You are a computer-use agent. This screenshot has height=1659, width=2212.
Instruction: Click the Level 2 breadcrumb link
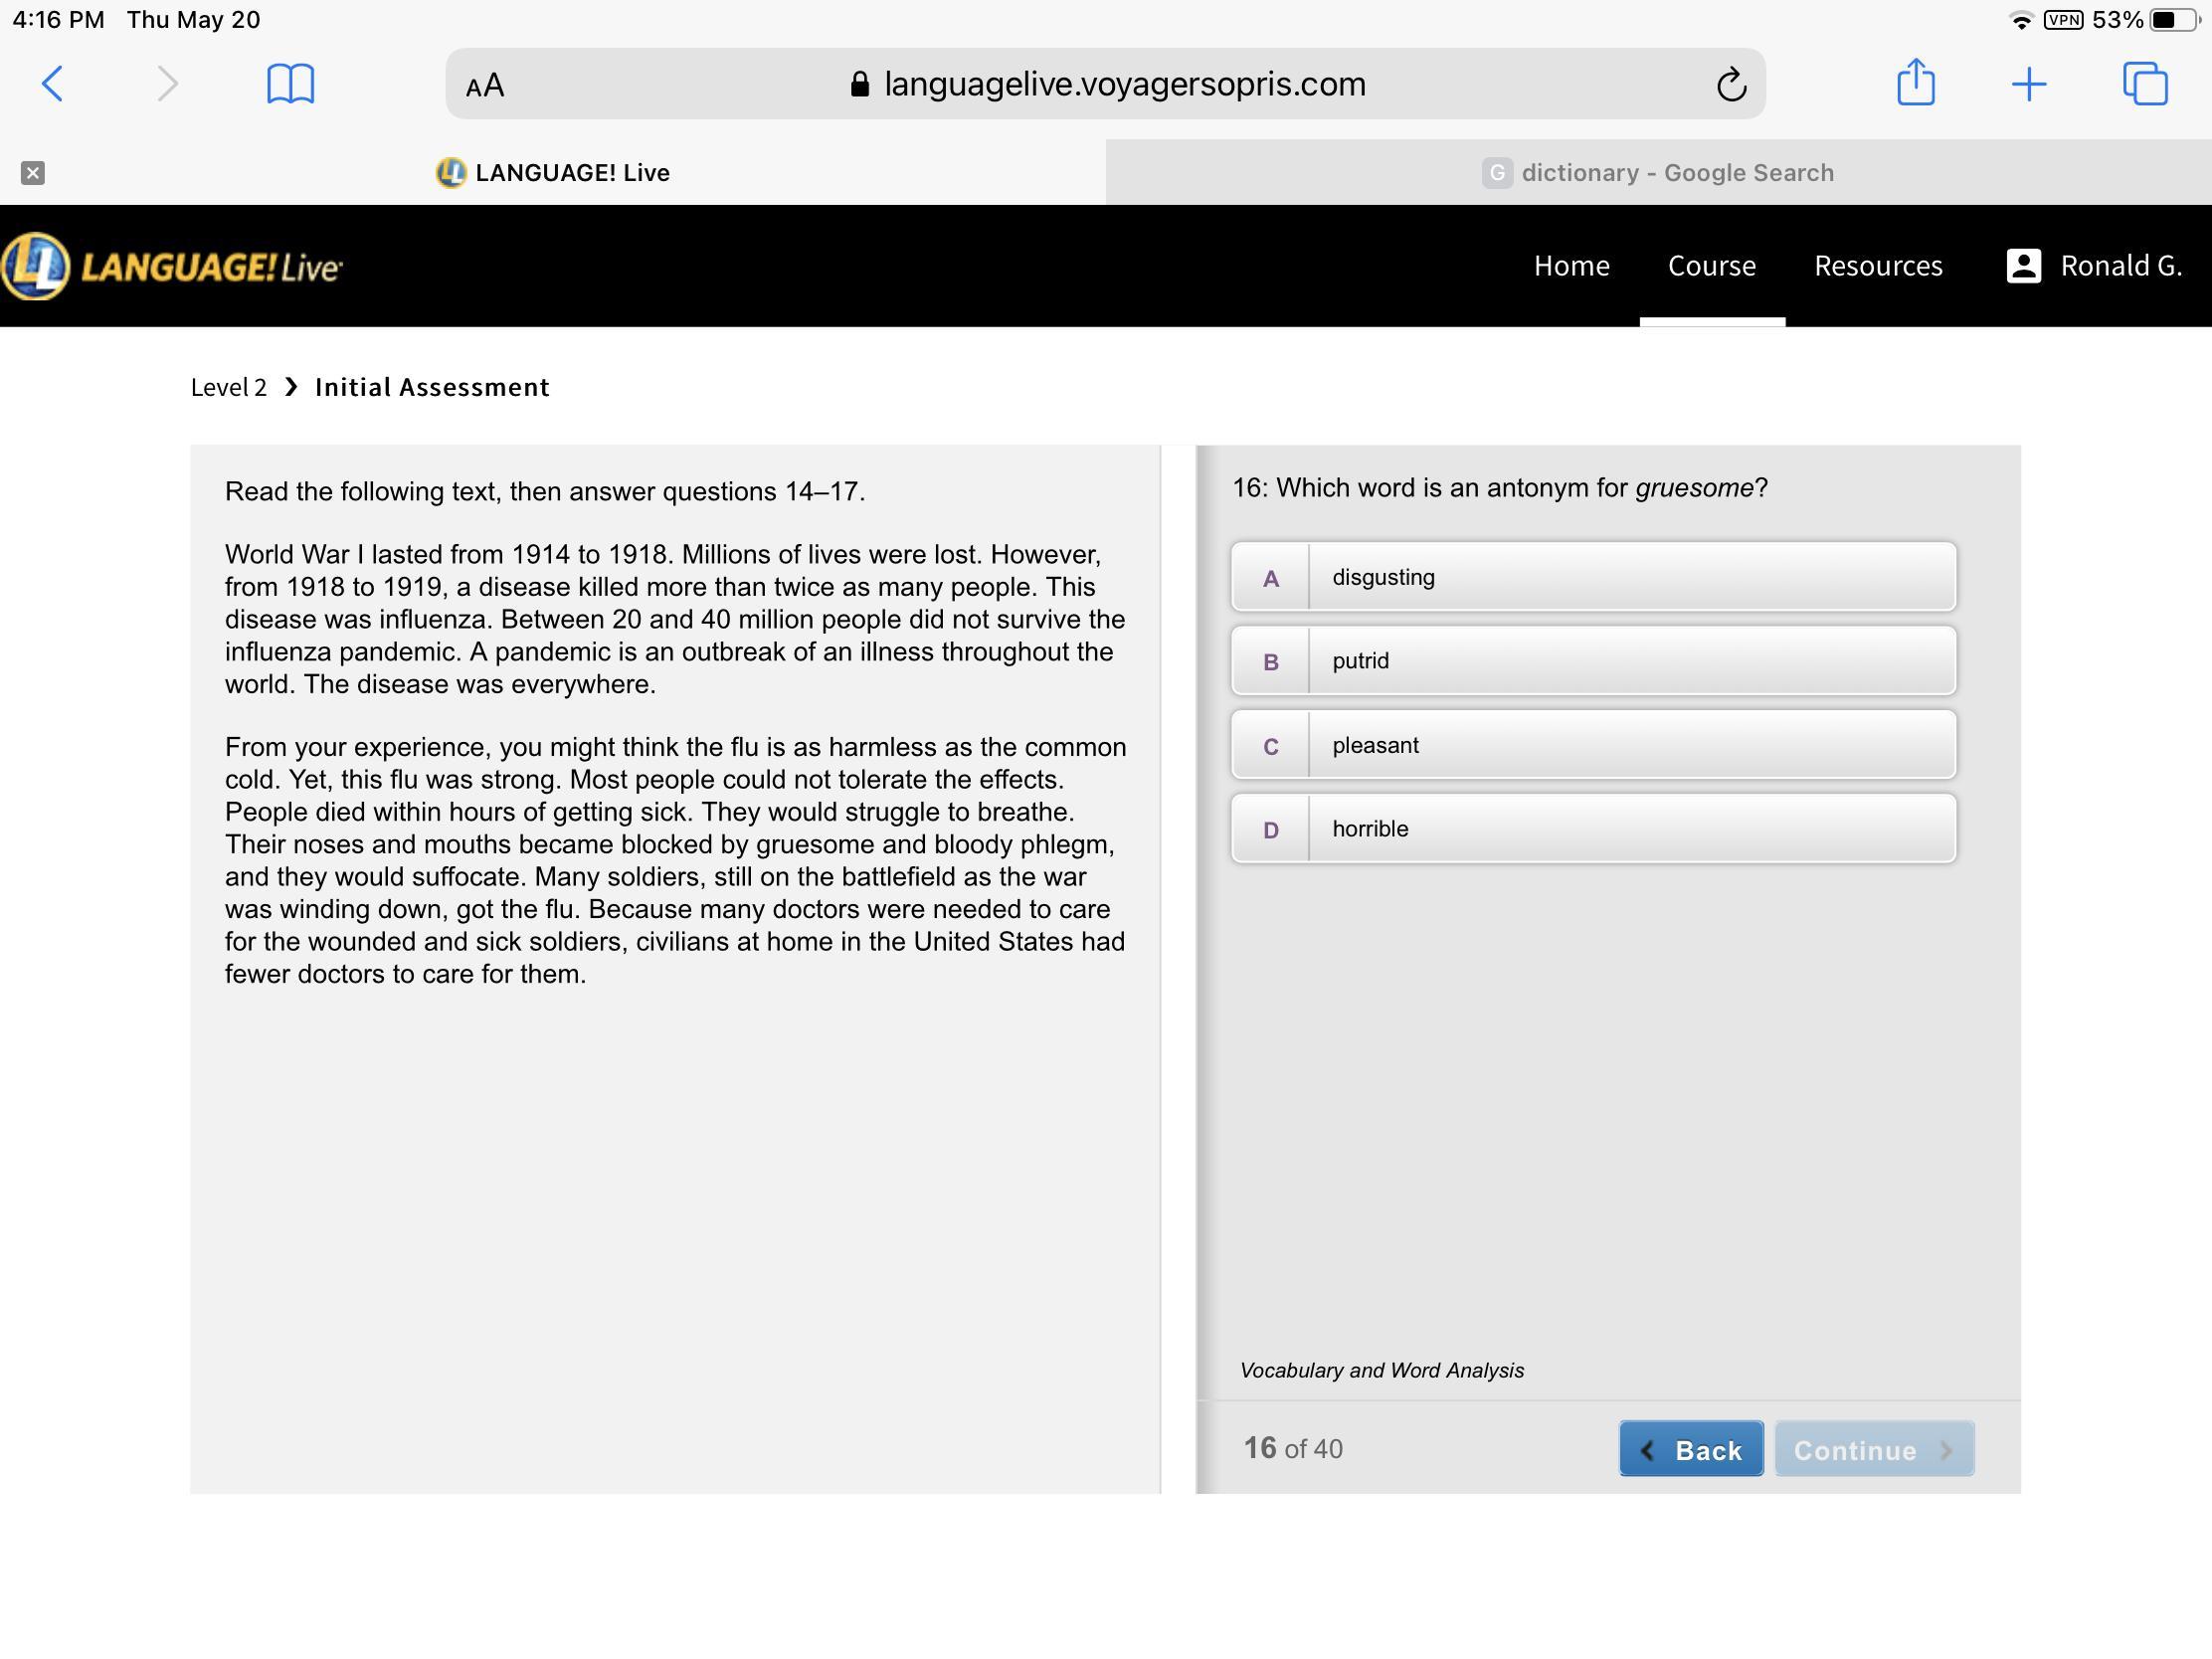tap(229, 388)
